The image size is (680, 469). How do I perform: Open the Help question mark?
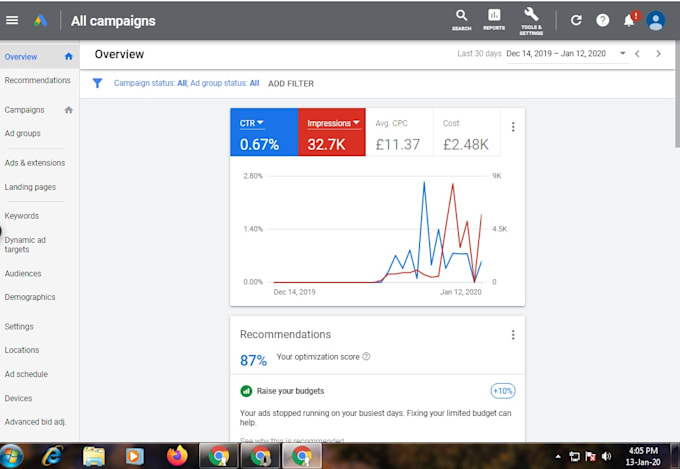click(x=602, y=20)
